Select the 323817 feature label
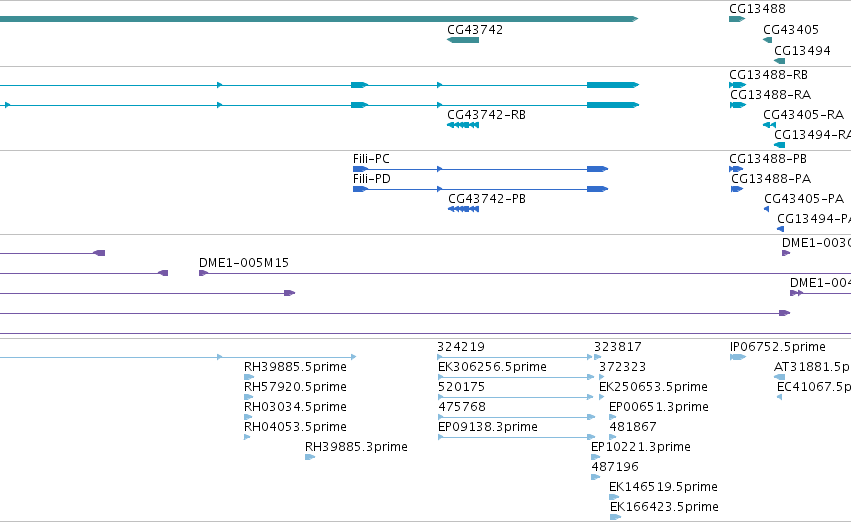Image resolution: width=851 pixels, height=522 pixels. pyautogui.click(x=618, y=347)
